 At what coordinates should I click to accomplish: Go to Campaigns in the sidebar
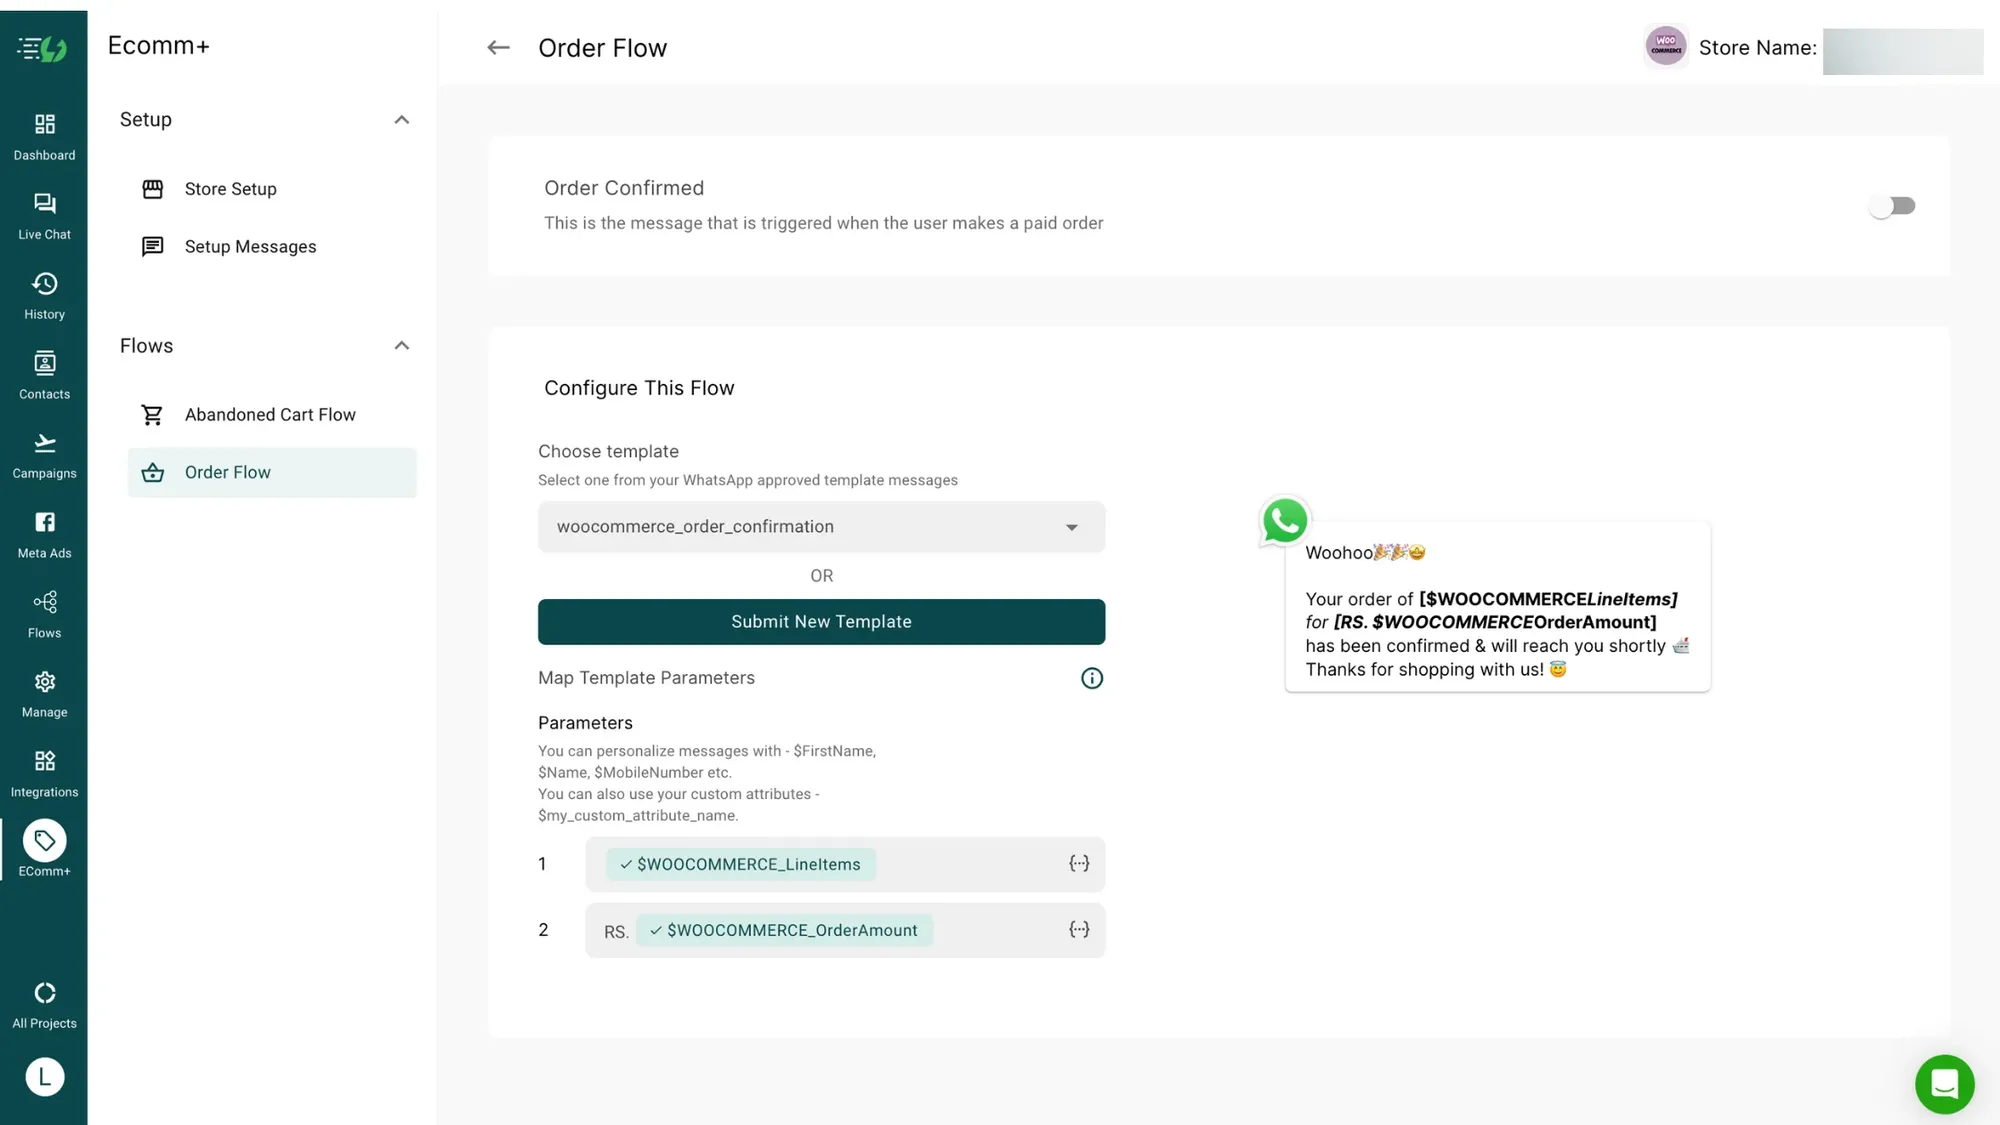tap(44, 454)
